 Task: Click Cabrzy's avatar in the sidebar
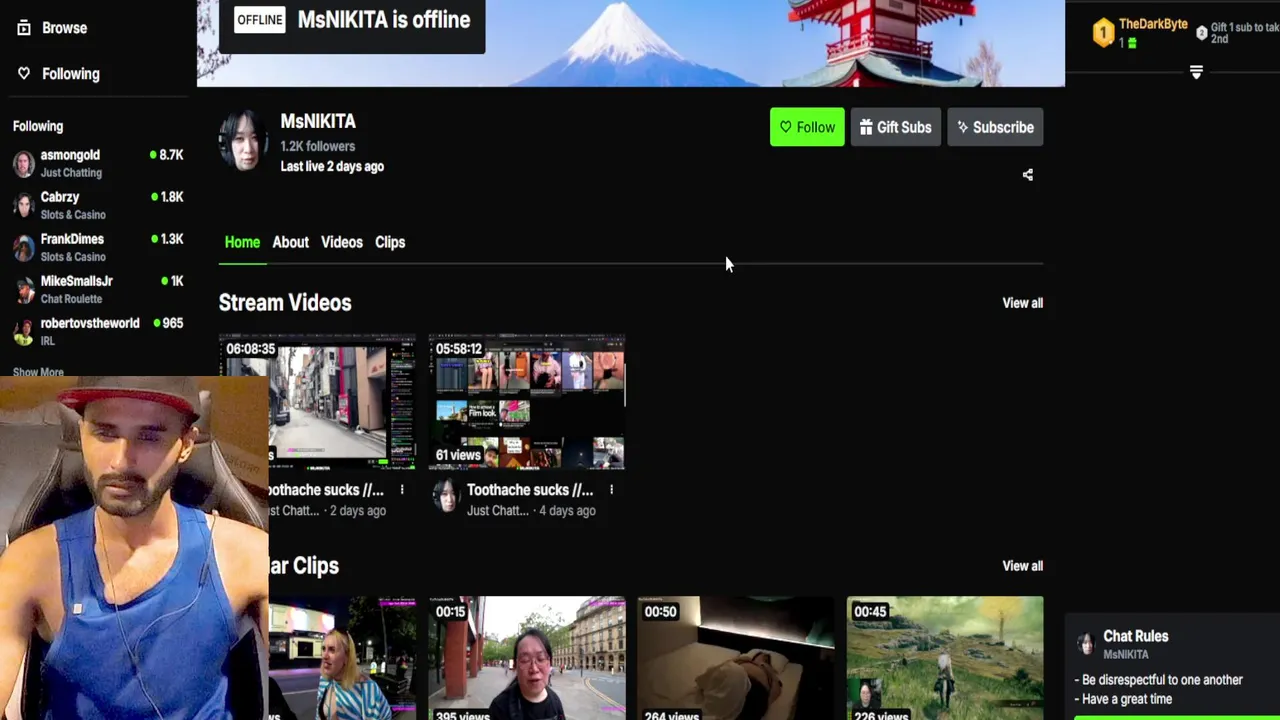pos(23,205)
